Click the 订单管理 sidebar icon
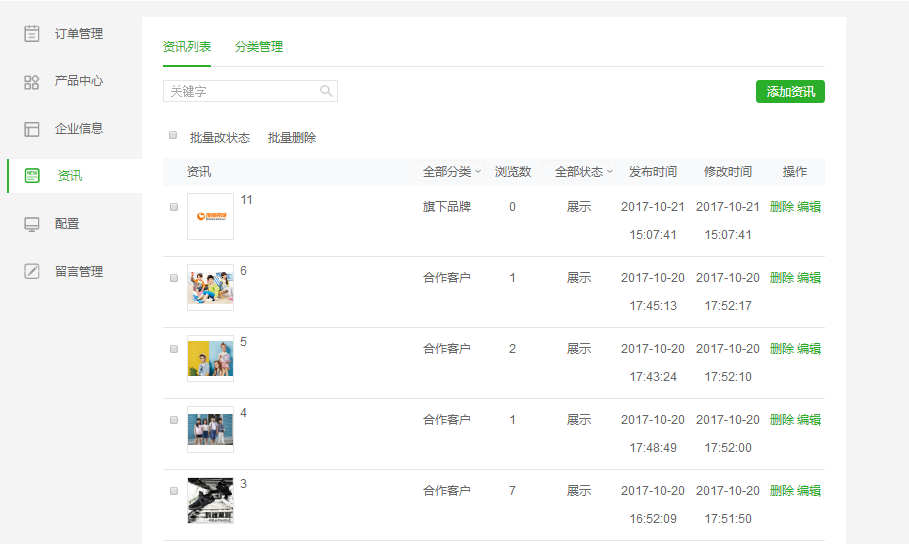 (x=32, y=34)
